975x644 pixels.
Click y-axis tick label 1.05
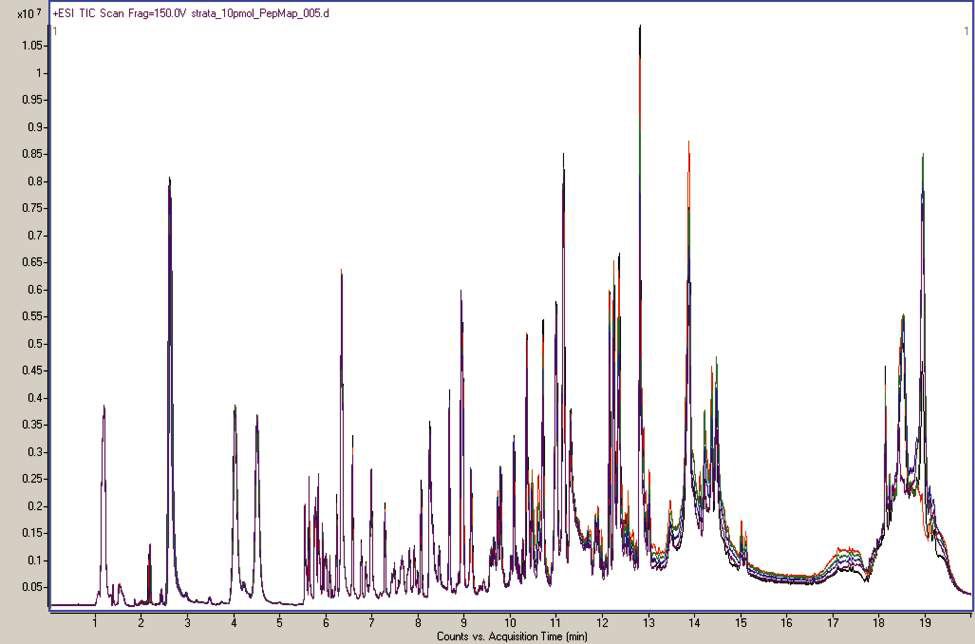click(30, 45)
